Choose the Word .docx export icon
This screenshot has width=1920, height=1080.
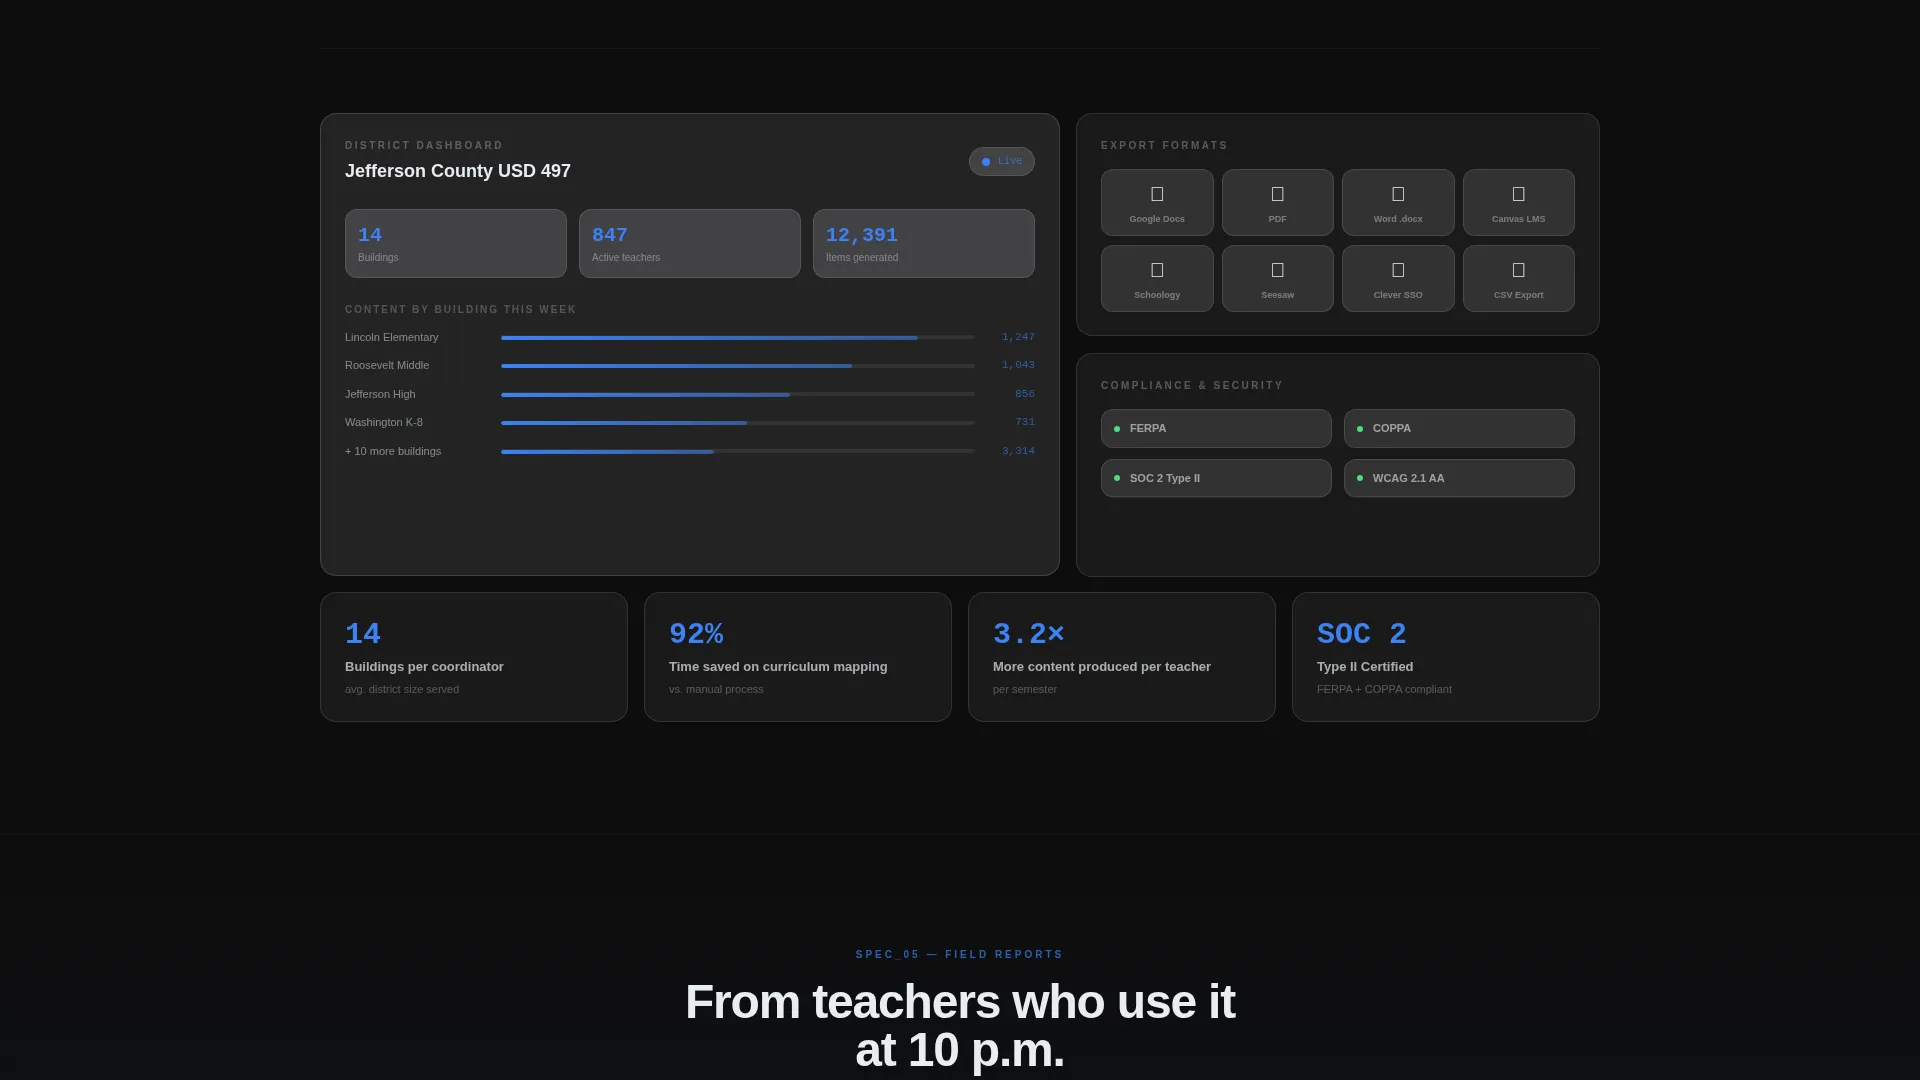(x=1398, y=194)
